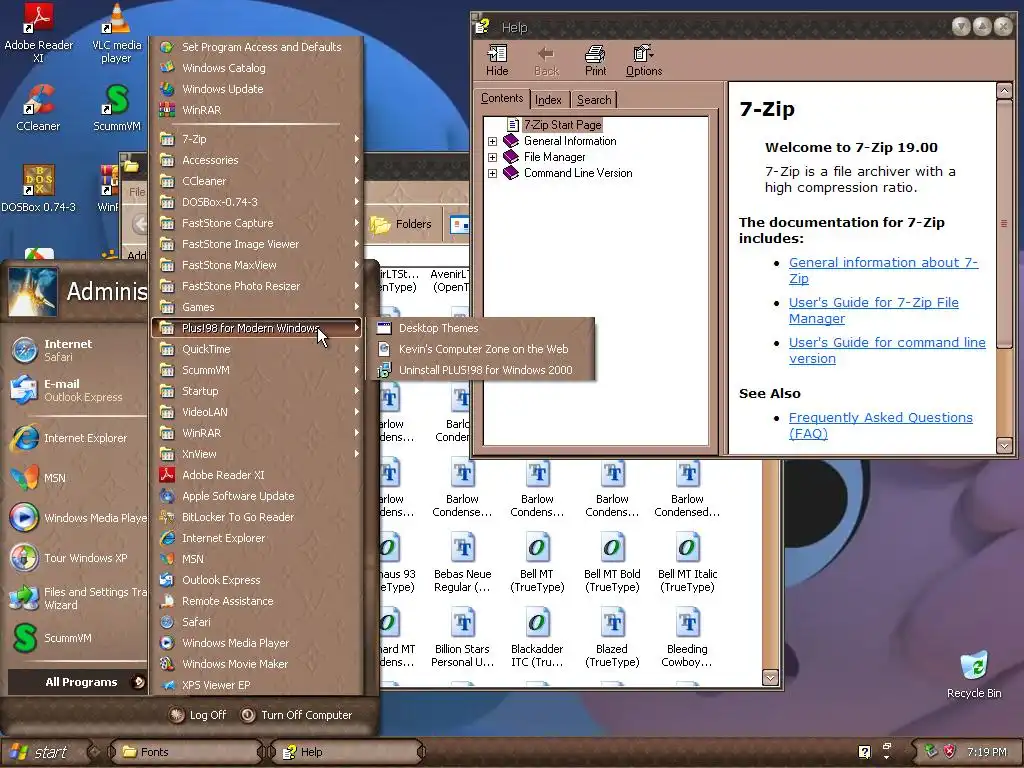Open the Startup folder submenu

click(x=258, y=391)
